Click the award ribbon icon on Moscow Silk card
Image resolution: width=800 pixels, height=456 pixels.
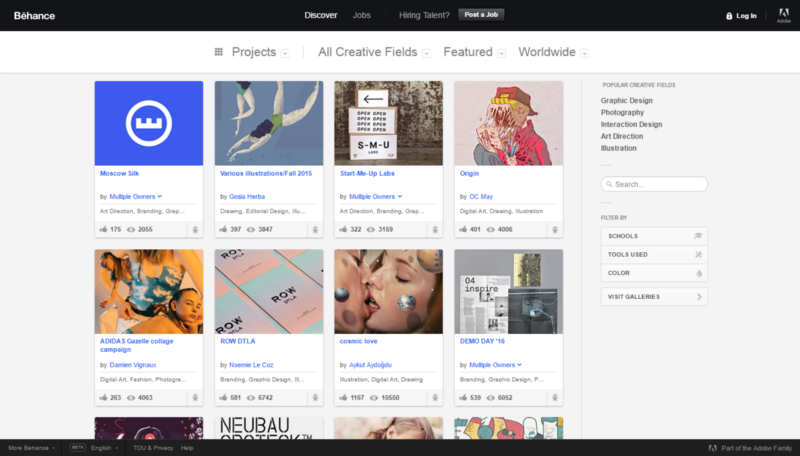pos(195,230)
